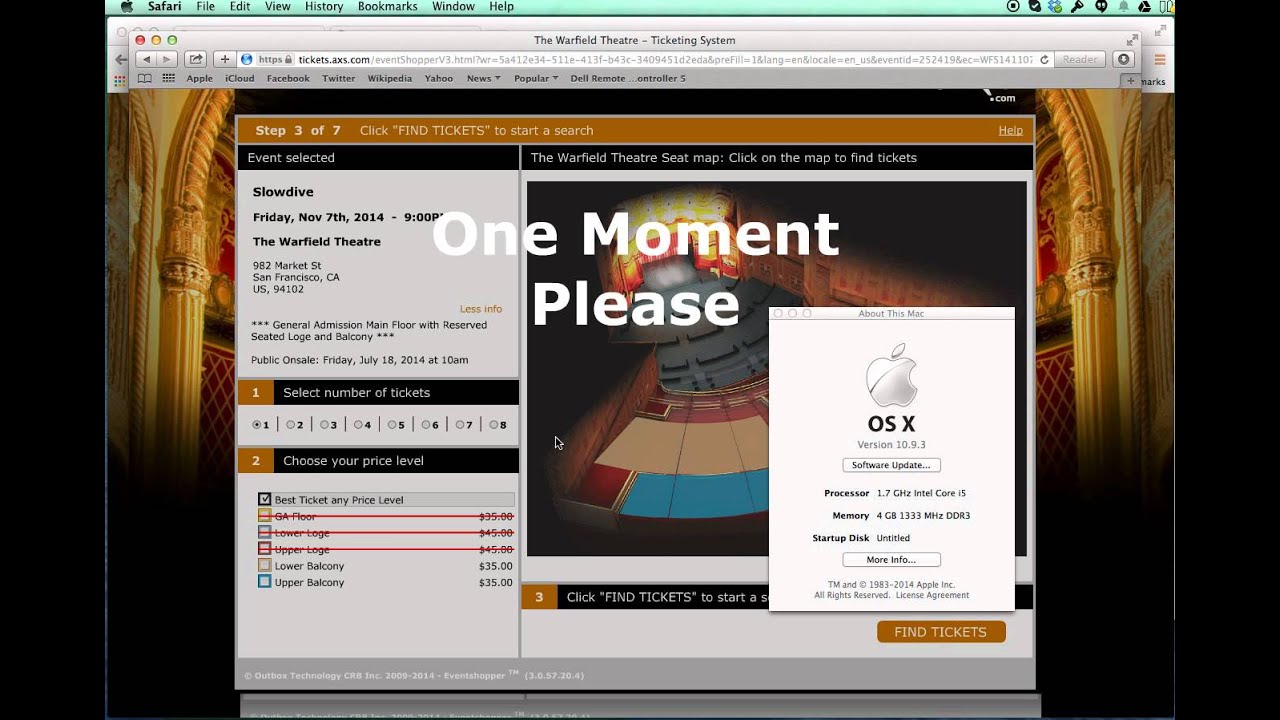Open the Window menu
The image size is (1280, 720).
(453, 7)
